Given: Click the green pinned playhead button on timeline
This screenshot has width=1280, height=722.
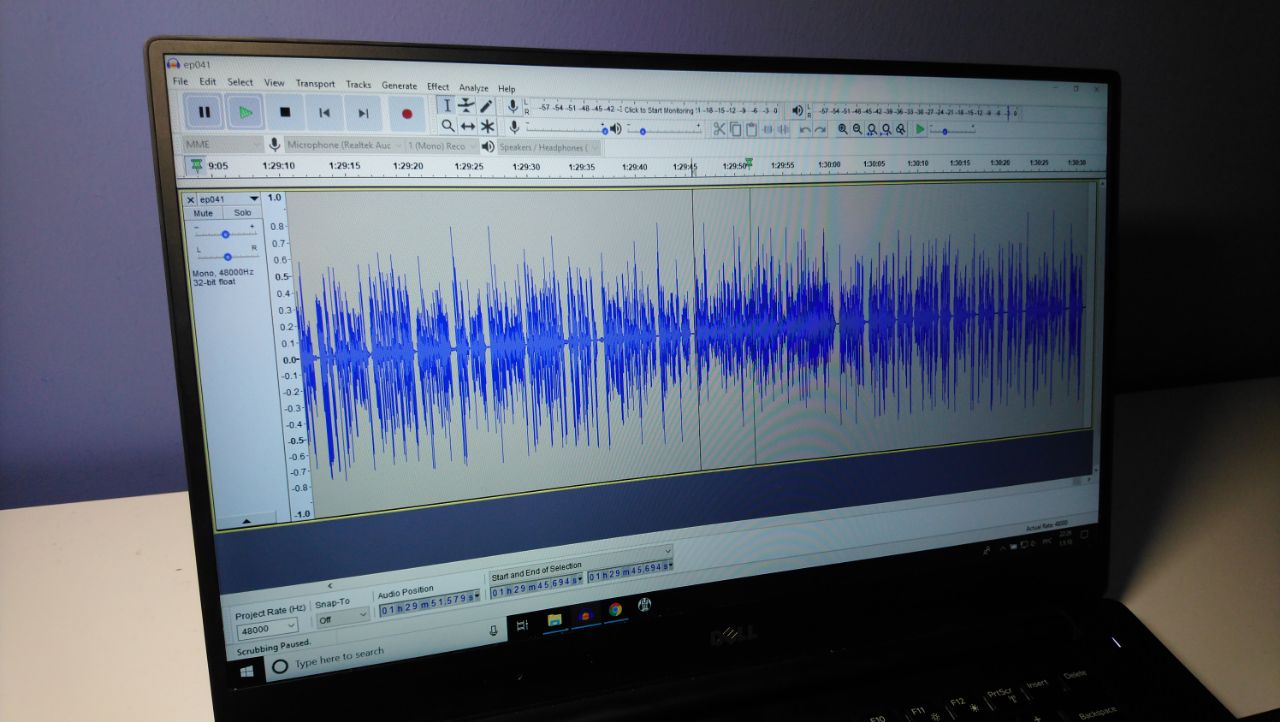Looking at the screenshot, I should tap(196, 165).
